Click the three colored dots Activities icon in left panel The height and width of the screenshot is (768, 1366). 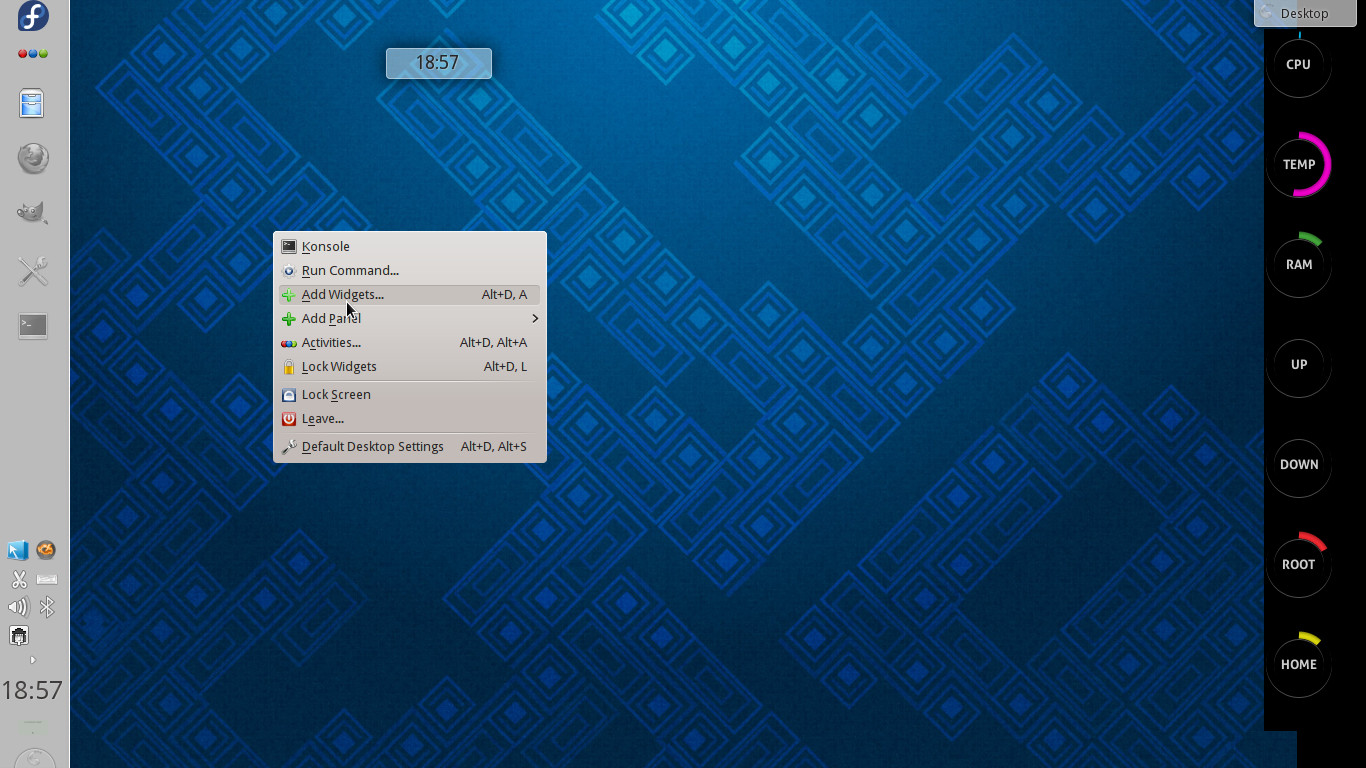click(33, 54)
